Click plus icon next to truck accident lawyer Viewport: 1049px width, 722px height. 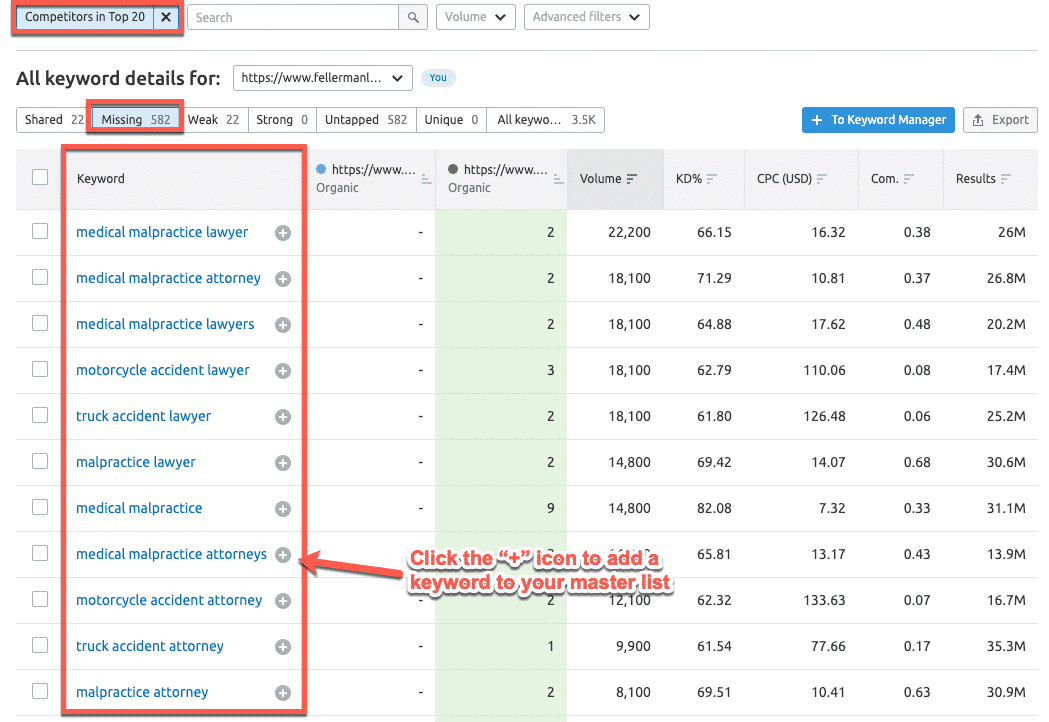(283, 417)
